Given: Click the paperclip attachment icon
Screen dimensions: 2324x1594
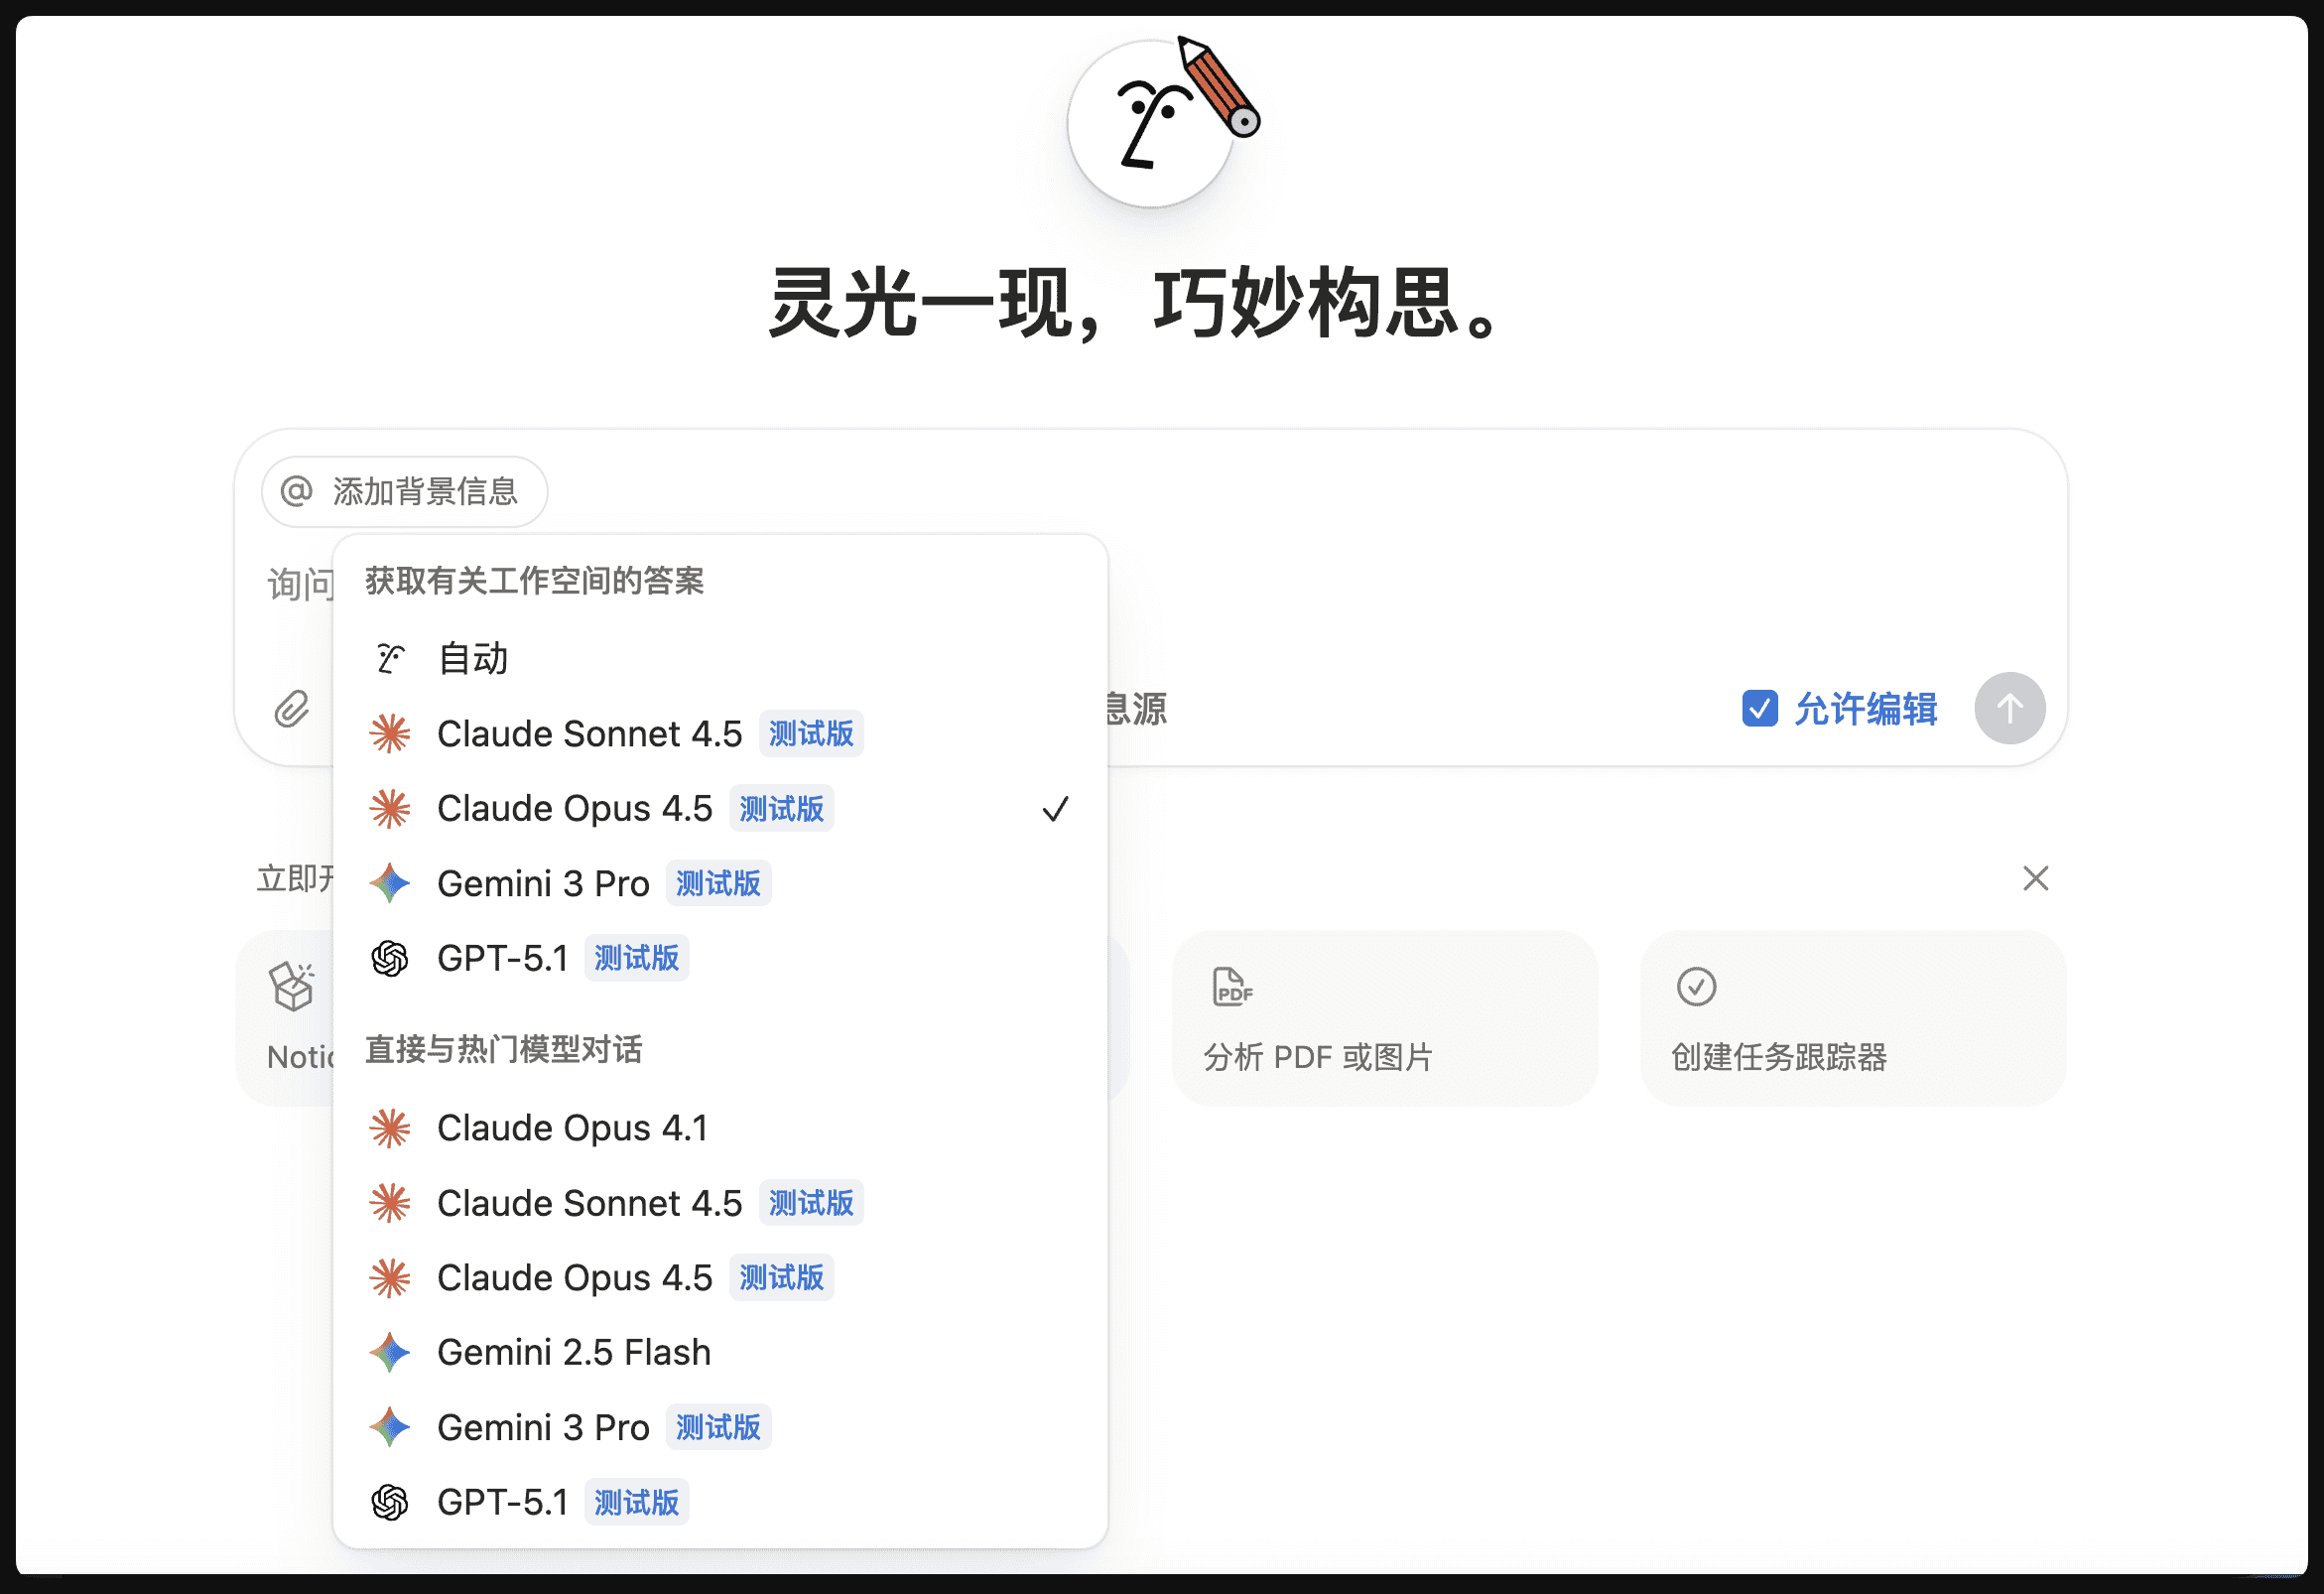Looking at the screenshot, I should click(x=292, y=709).
